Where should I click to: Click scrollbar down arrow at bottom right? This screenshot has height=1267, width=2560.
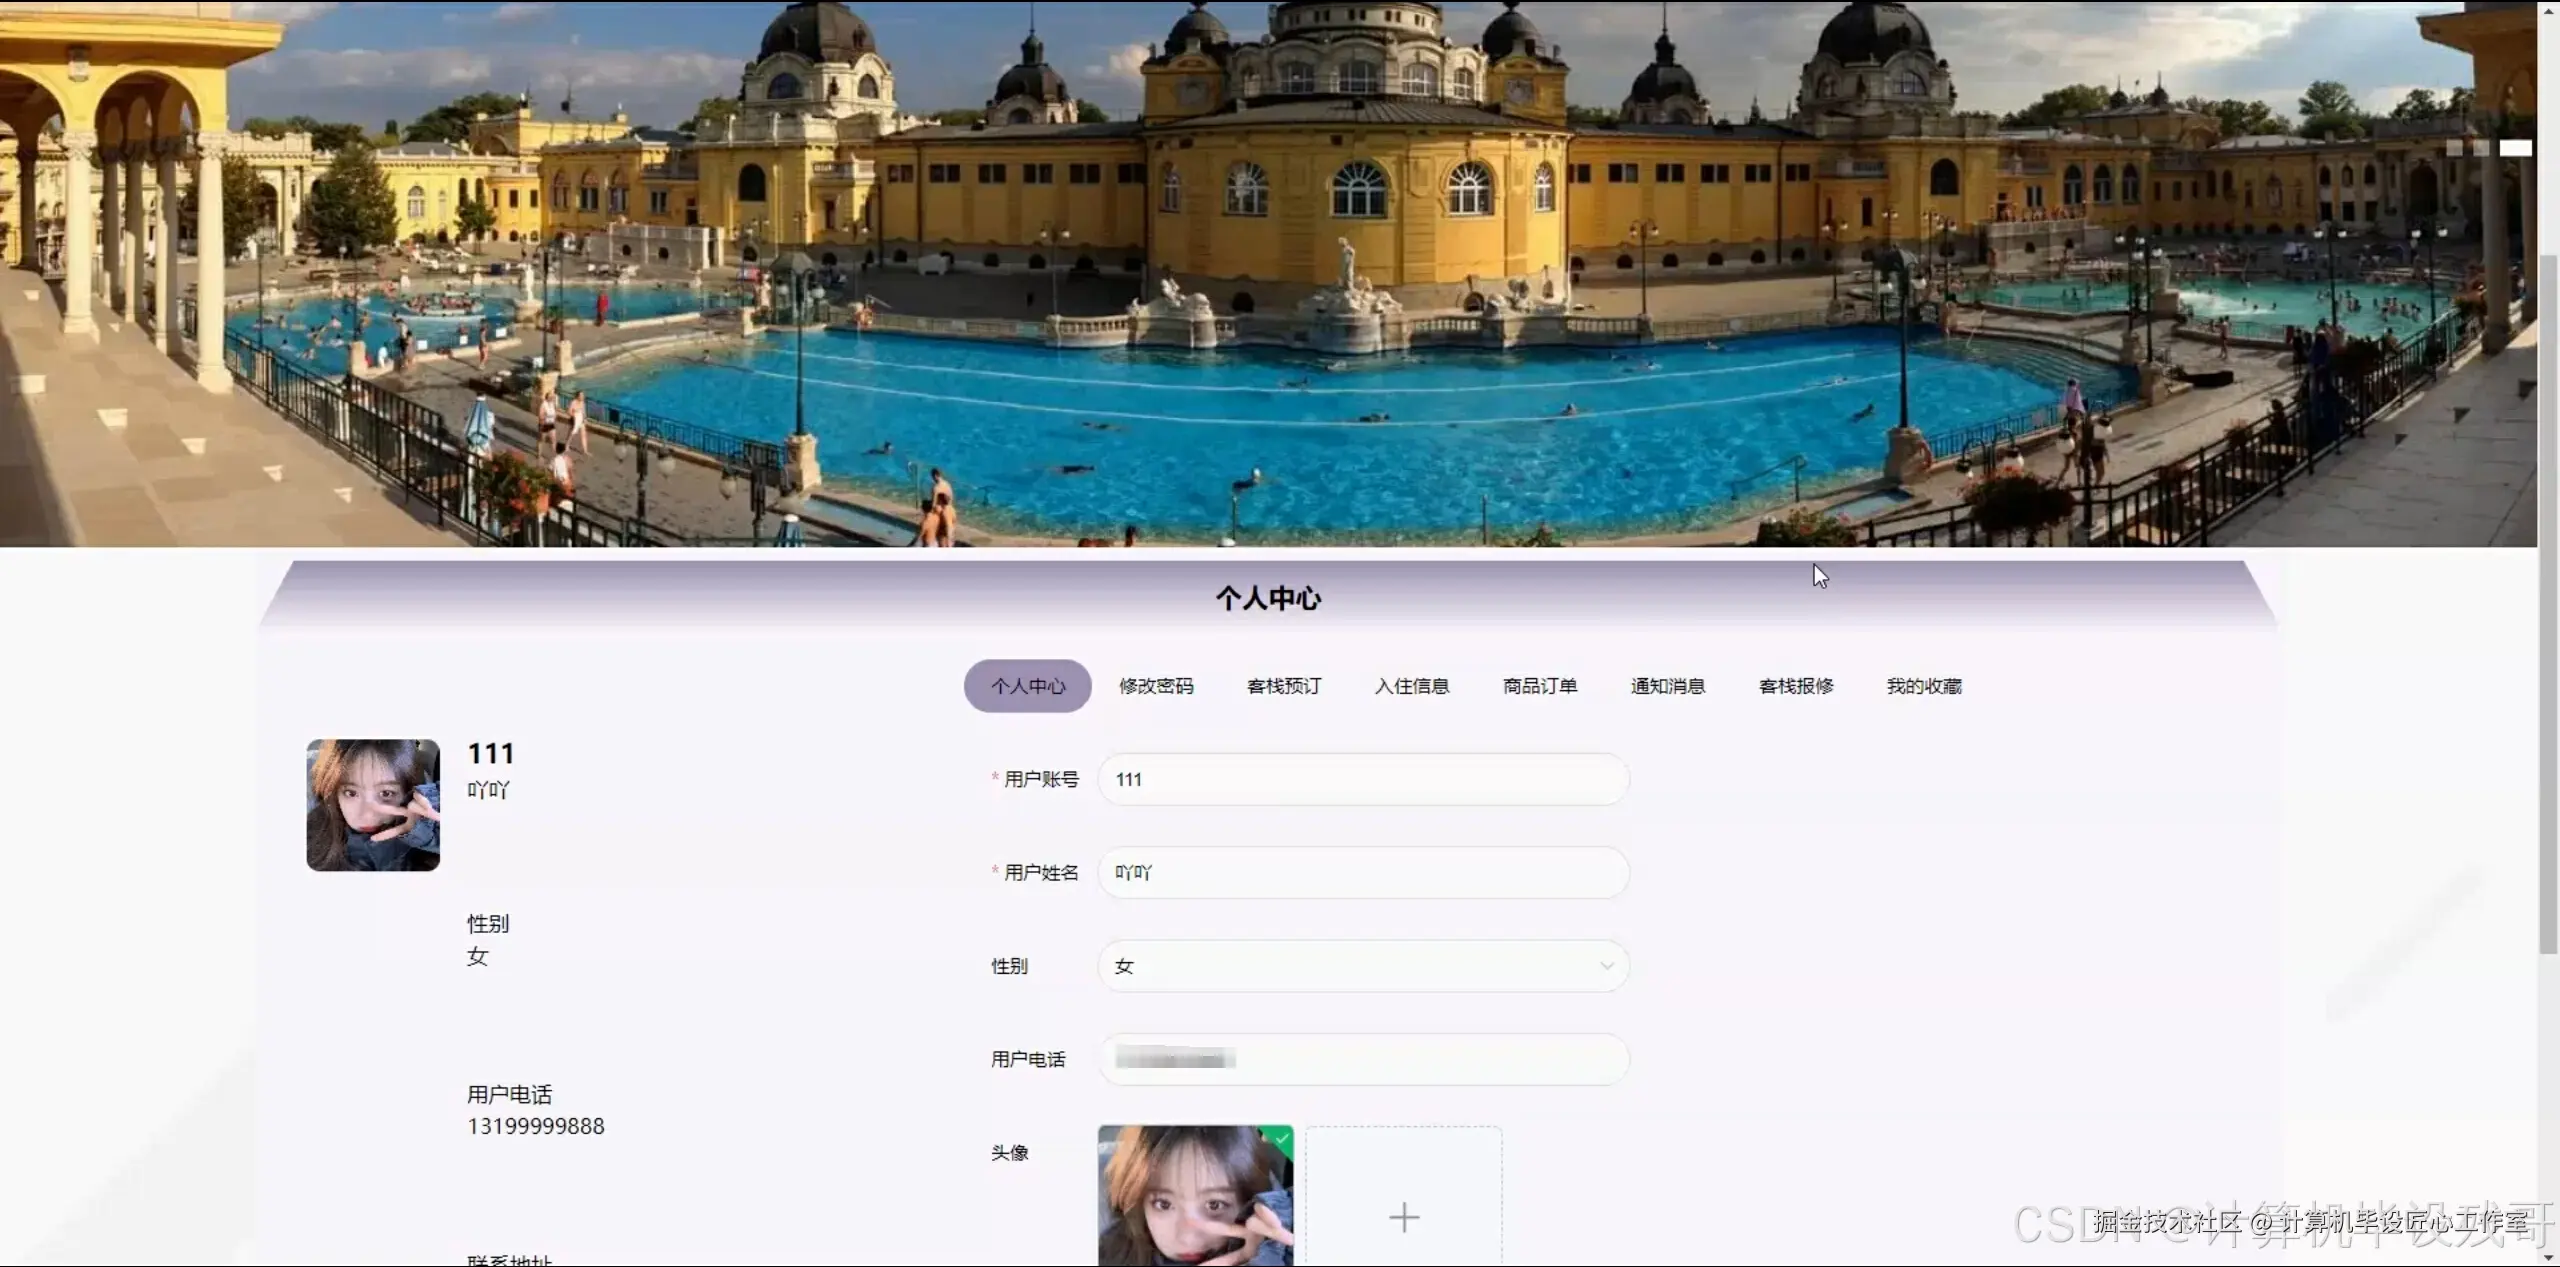point(2548,1257)
